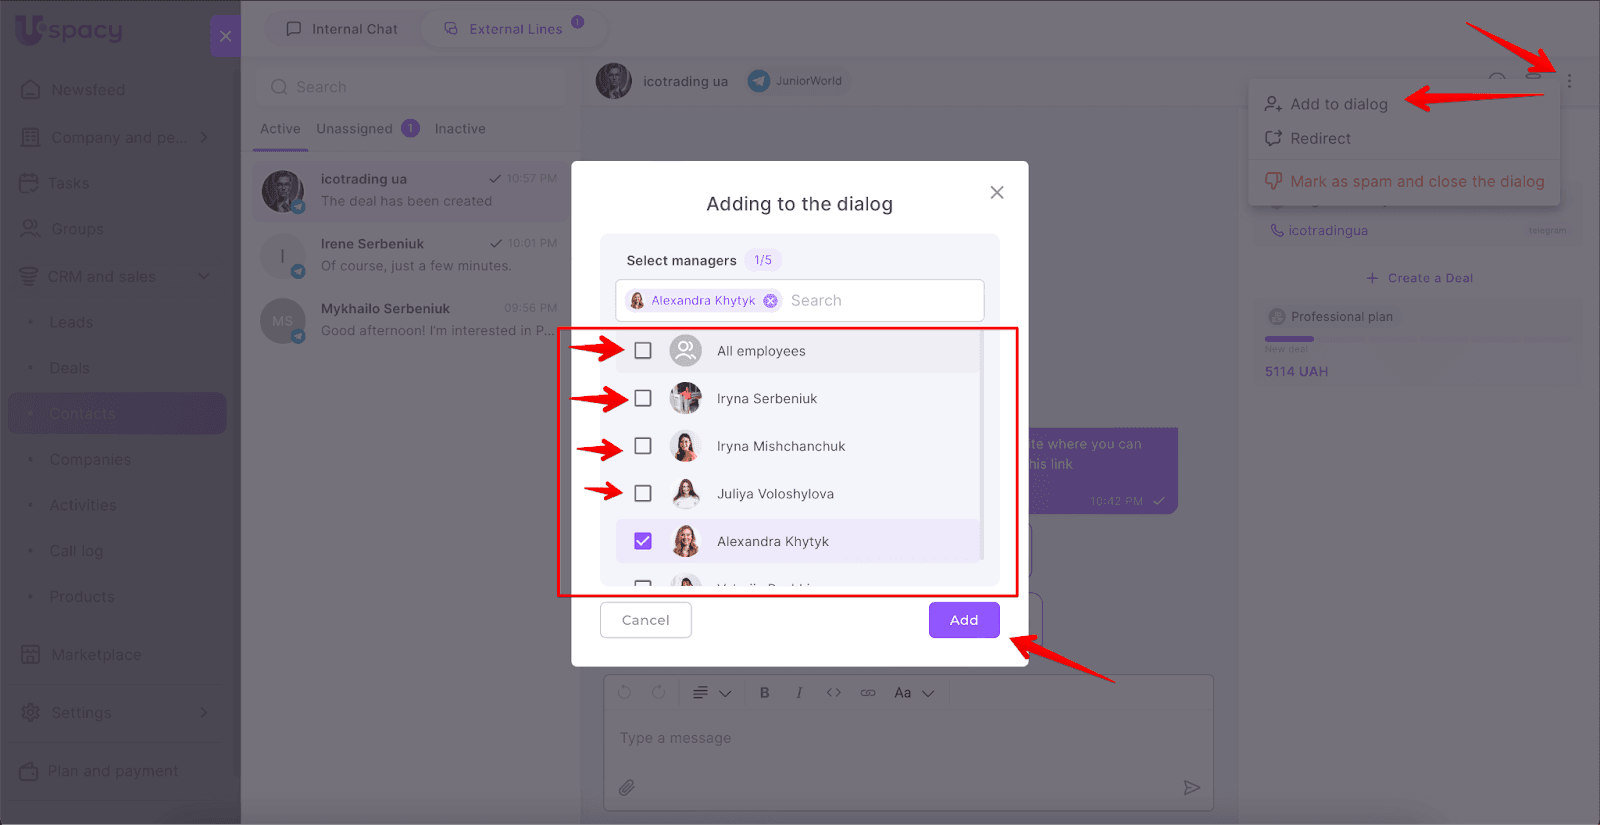Remove Alexandra Khytyk chip from selection
This screenshot has width=1600, height=825.
770,300
